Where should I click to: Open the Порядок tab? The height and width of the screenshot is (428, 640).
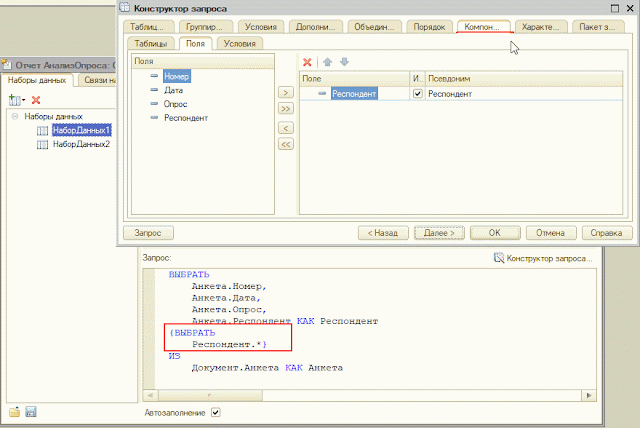coord(429,27)
